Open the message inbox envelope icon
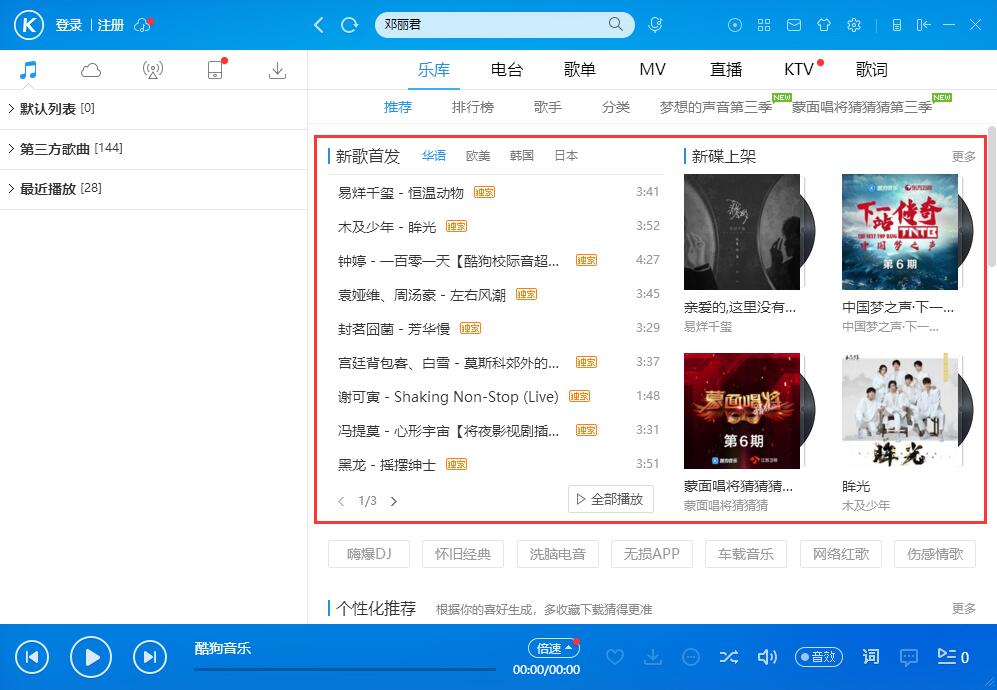Viewport: 997px width, 690px height. click(794, 24)
